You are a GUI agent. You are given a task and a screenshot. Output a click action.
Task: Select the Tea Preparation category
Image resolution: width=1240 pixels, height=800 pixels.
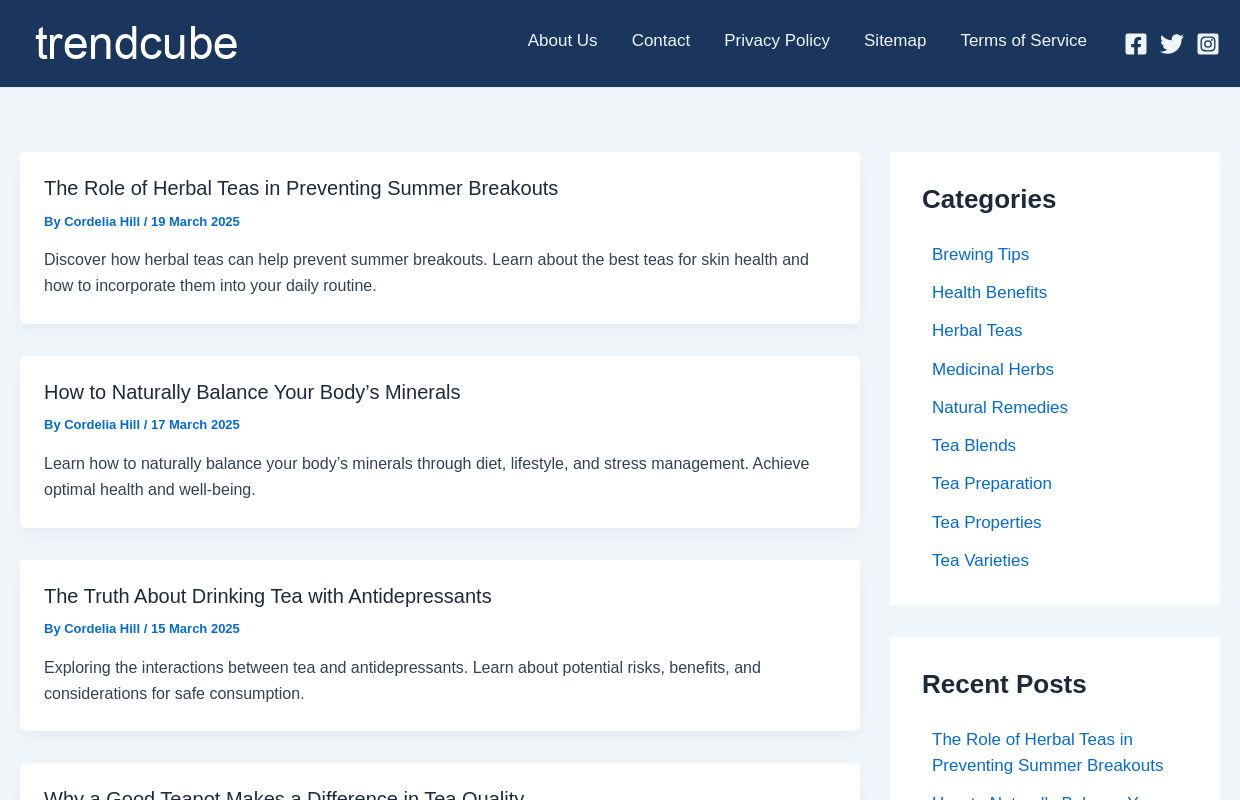[992, 484]
